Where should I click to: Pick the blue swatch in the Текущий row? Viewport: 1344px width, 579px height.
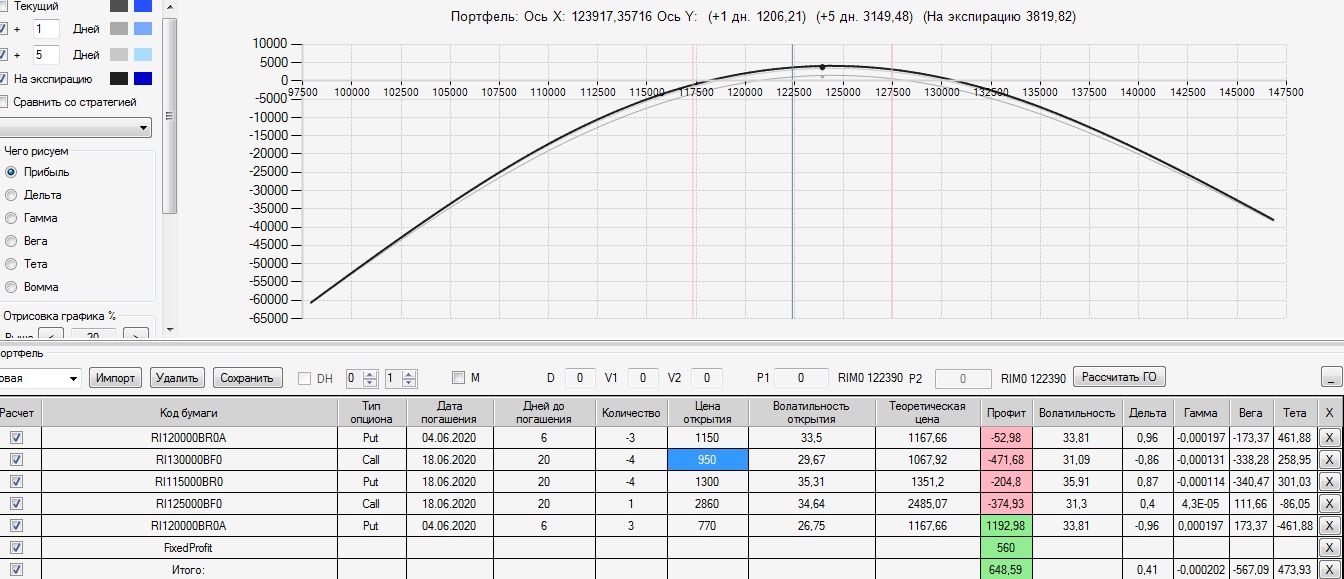pyautogui.click(x=143, y=6)
